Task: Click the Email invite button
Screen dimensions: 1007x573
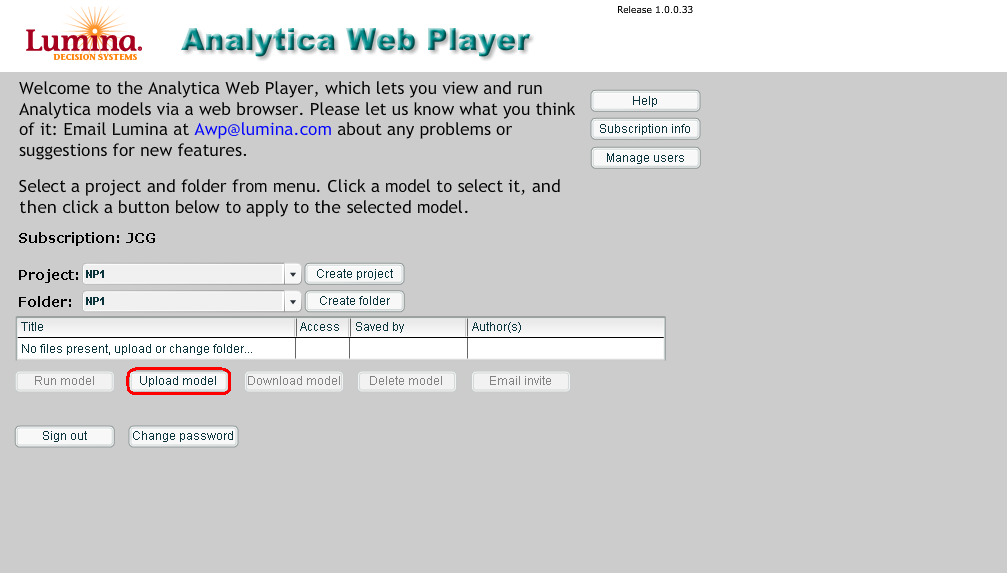Action: [x=520, y=381]
